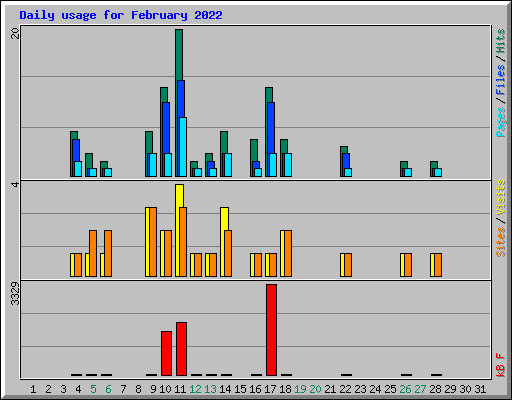Select the red KB bar for day 17
512x400 pixels.
point(271,330)
